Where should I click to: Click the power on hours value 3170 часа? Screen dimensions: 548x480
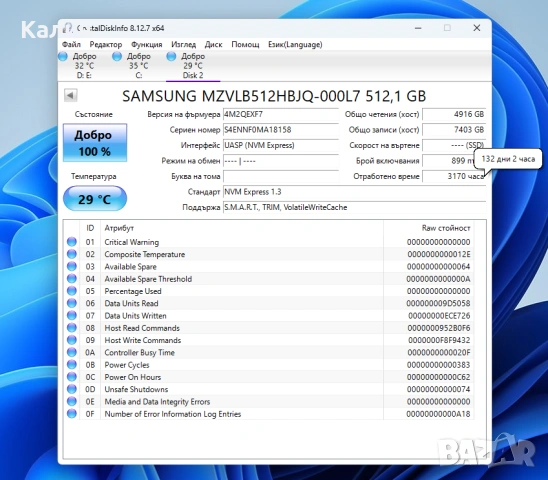point(454,176)
